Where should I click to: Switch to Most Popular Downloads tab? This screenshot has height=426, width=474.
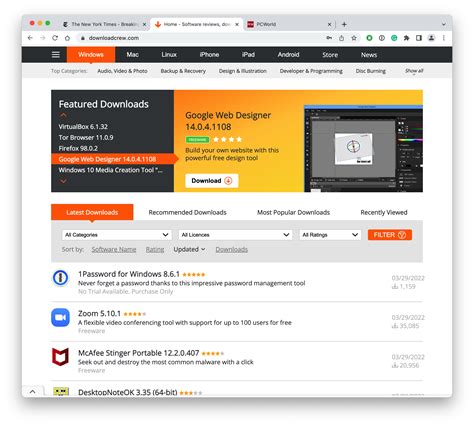pos(293,212)
